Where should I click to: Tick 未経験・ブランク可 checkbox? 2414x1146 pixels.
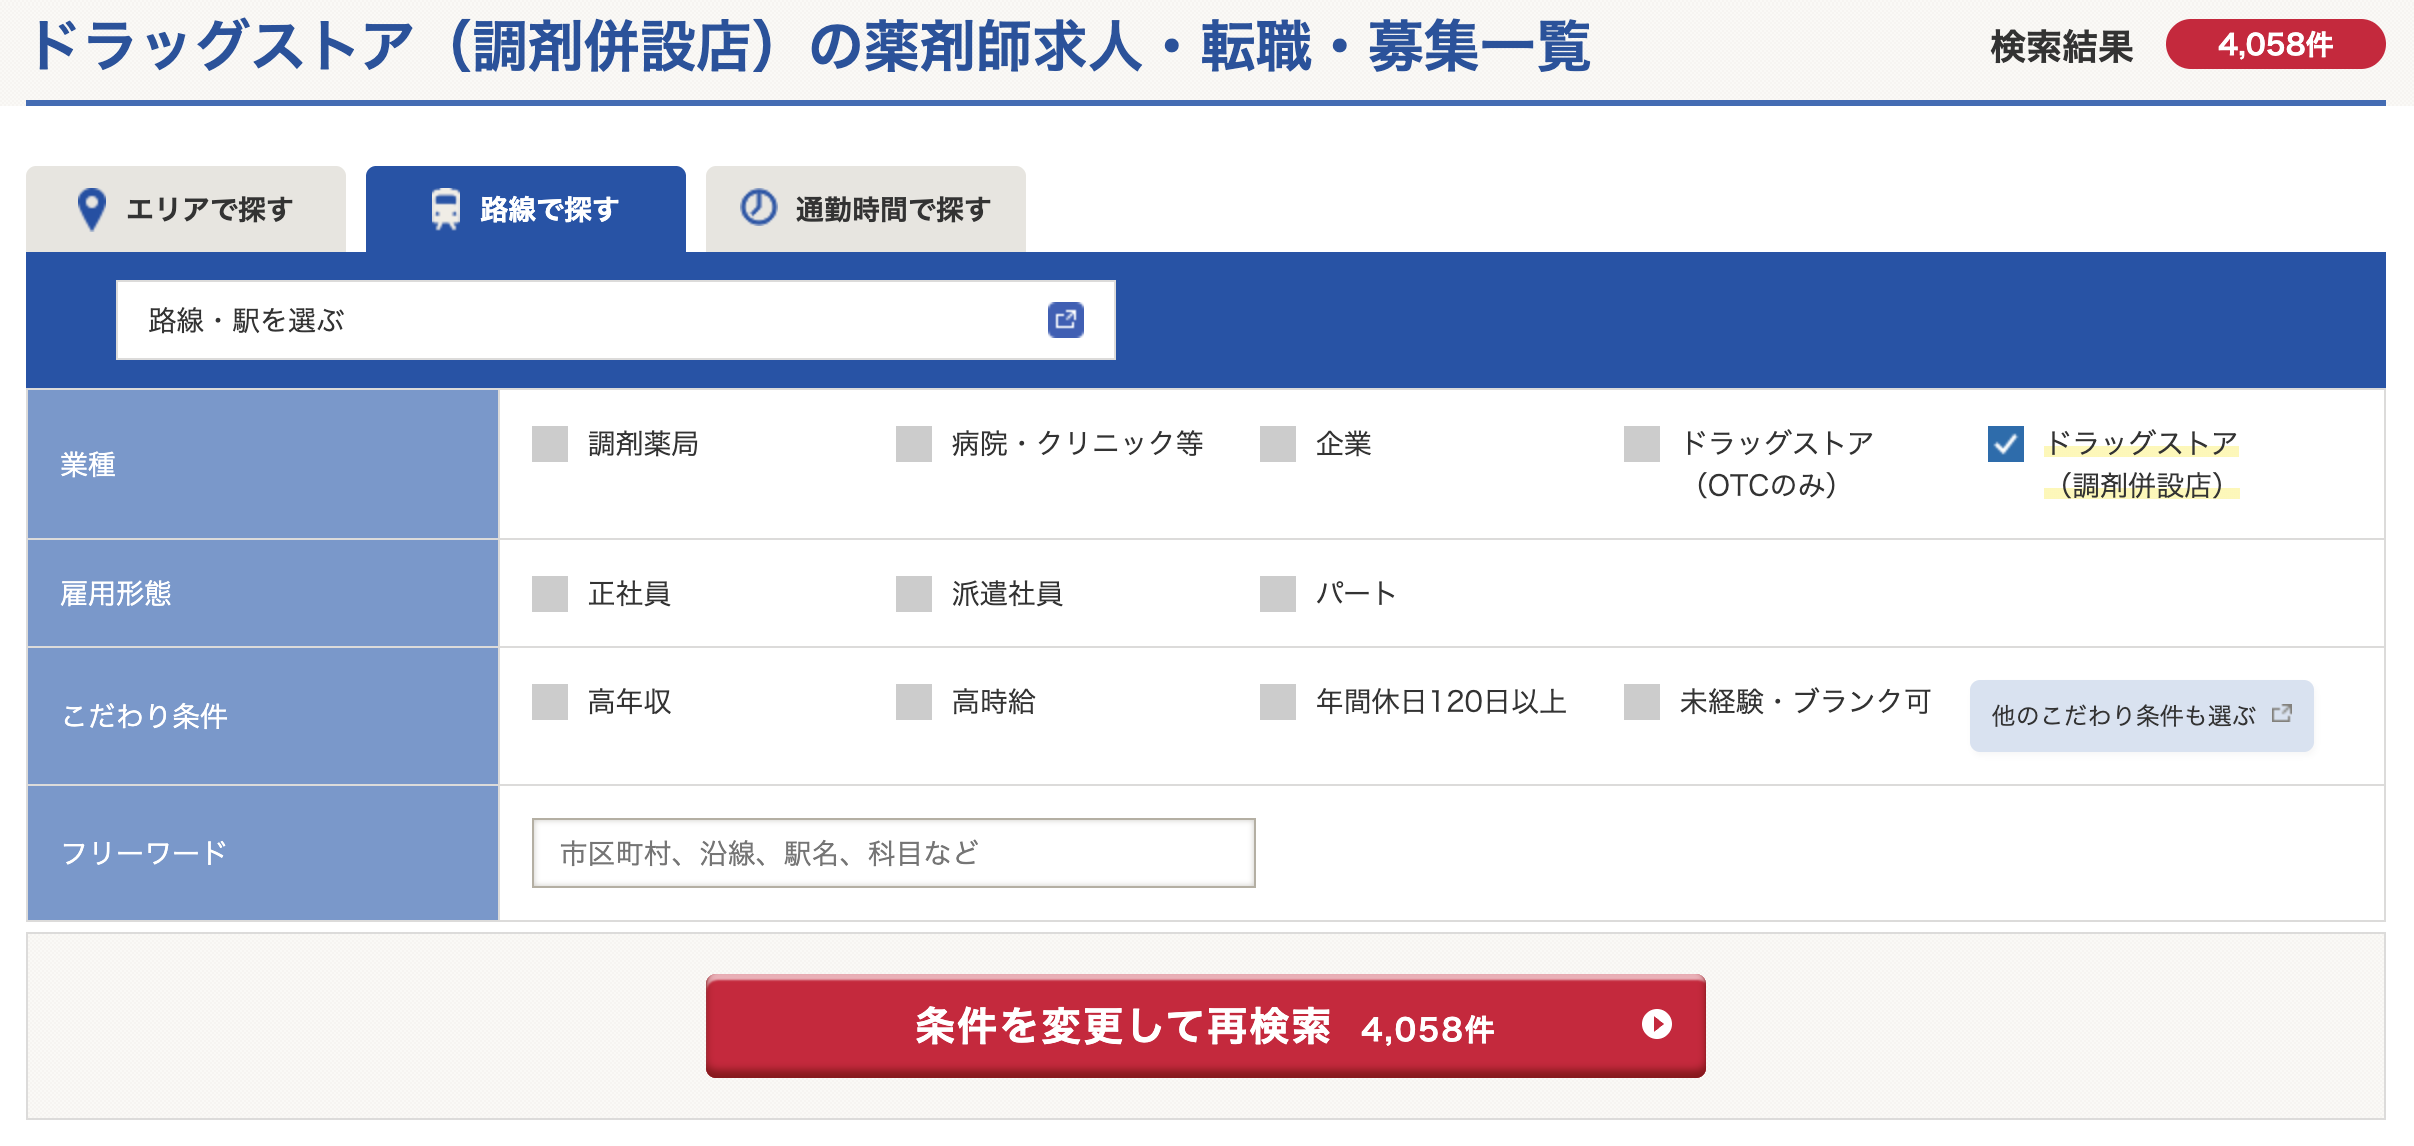tap(1642, 702)
